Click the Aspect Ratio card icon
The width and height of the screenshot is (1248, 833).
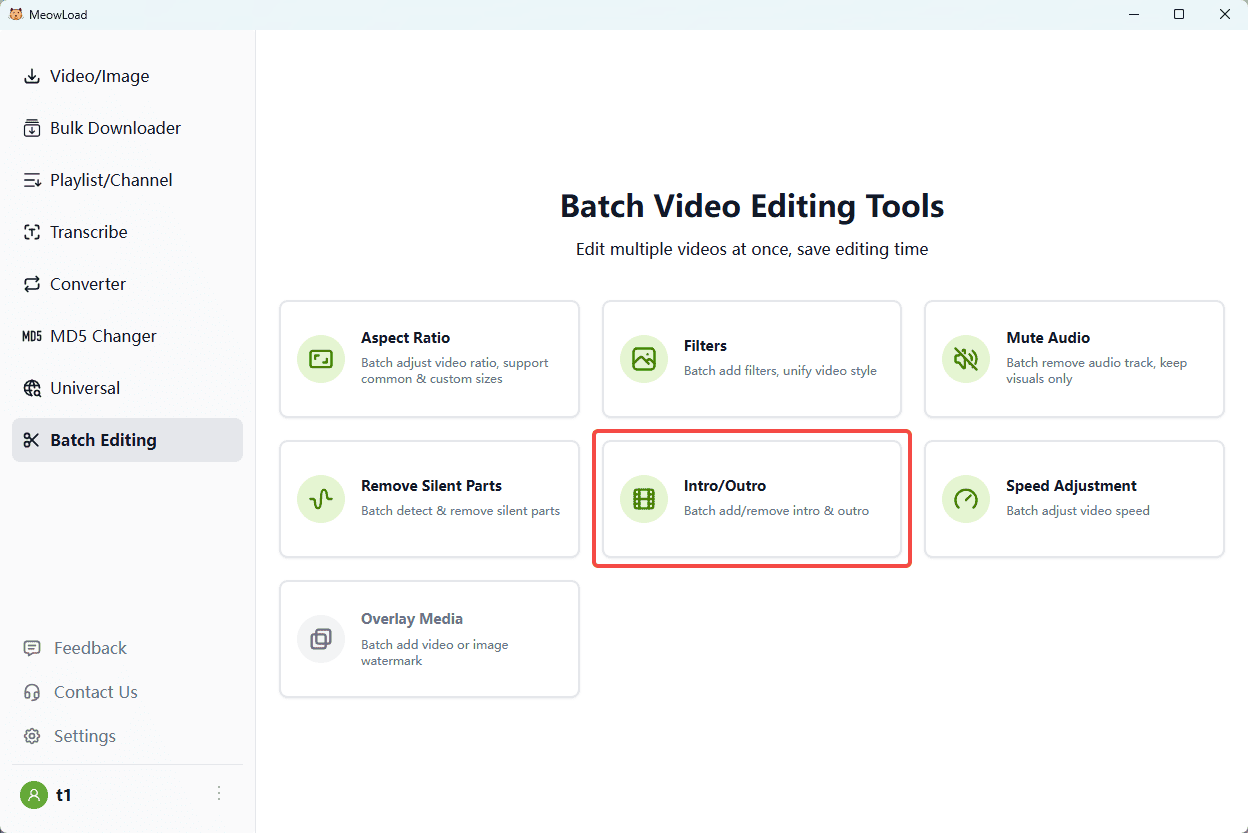click(321, 359)
